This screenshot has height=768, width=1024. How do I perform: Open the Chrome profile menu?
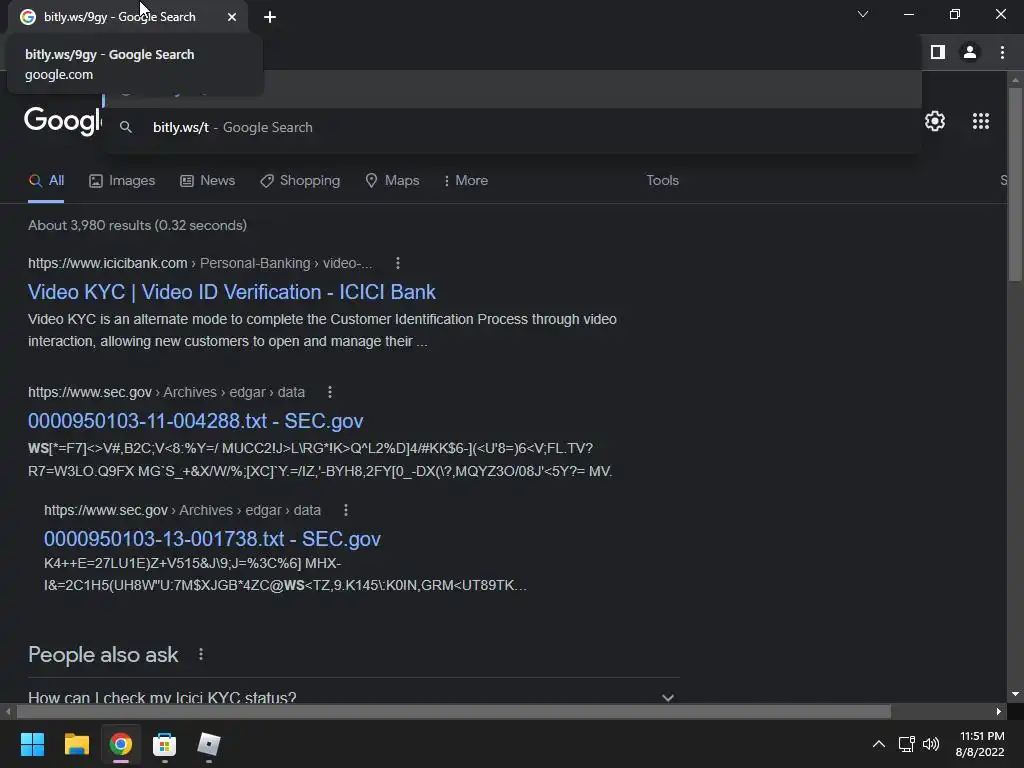[969, 52]
